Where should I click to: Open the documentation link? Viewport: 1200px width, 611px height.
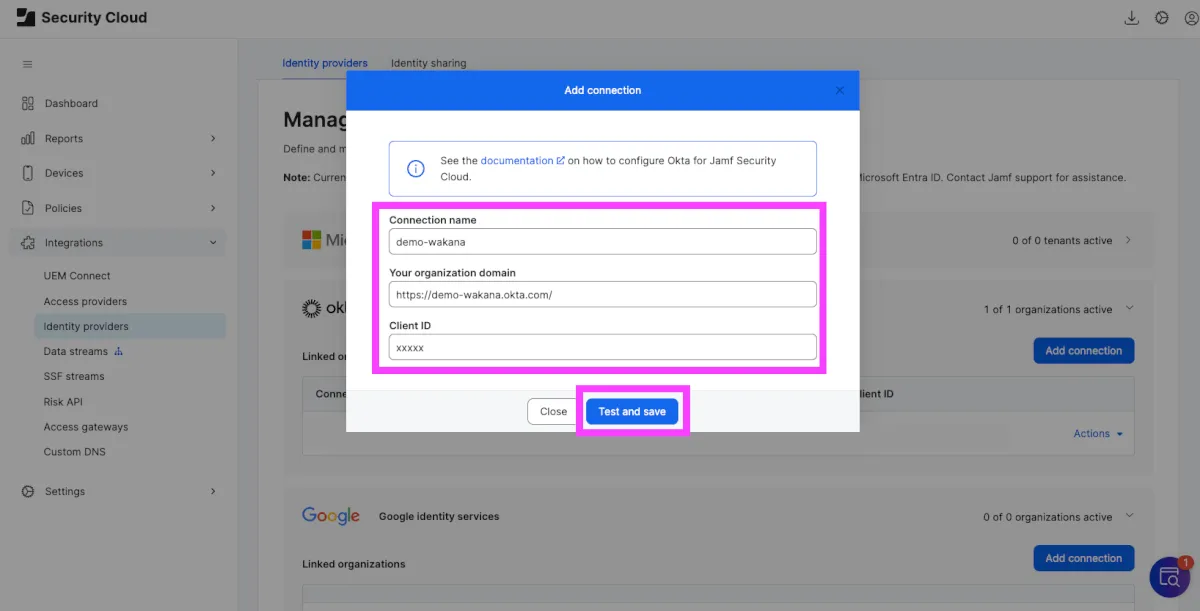(517, 160)
